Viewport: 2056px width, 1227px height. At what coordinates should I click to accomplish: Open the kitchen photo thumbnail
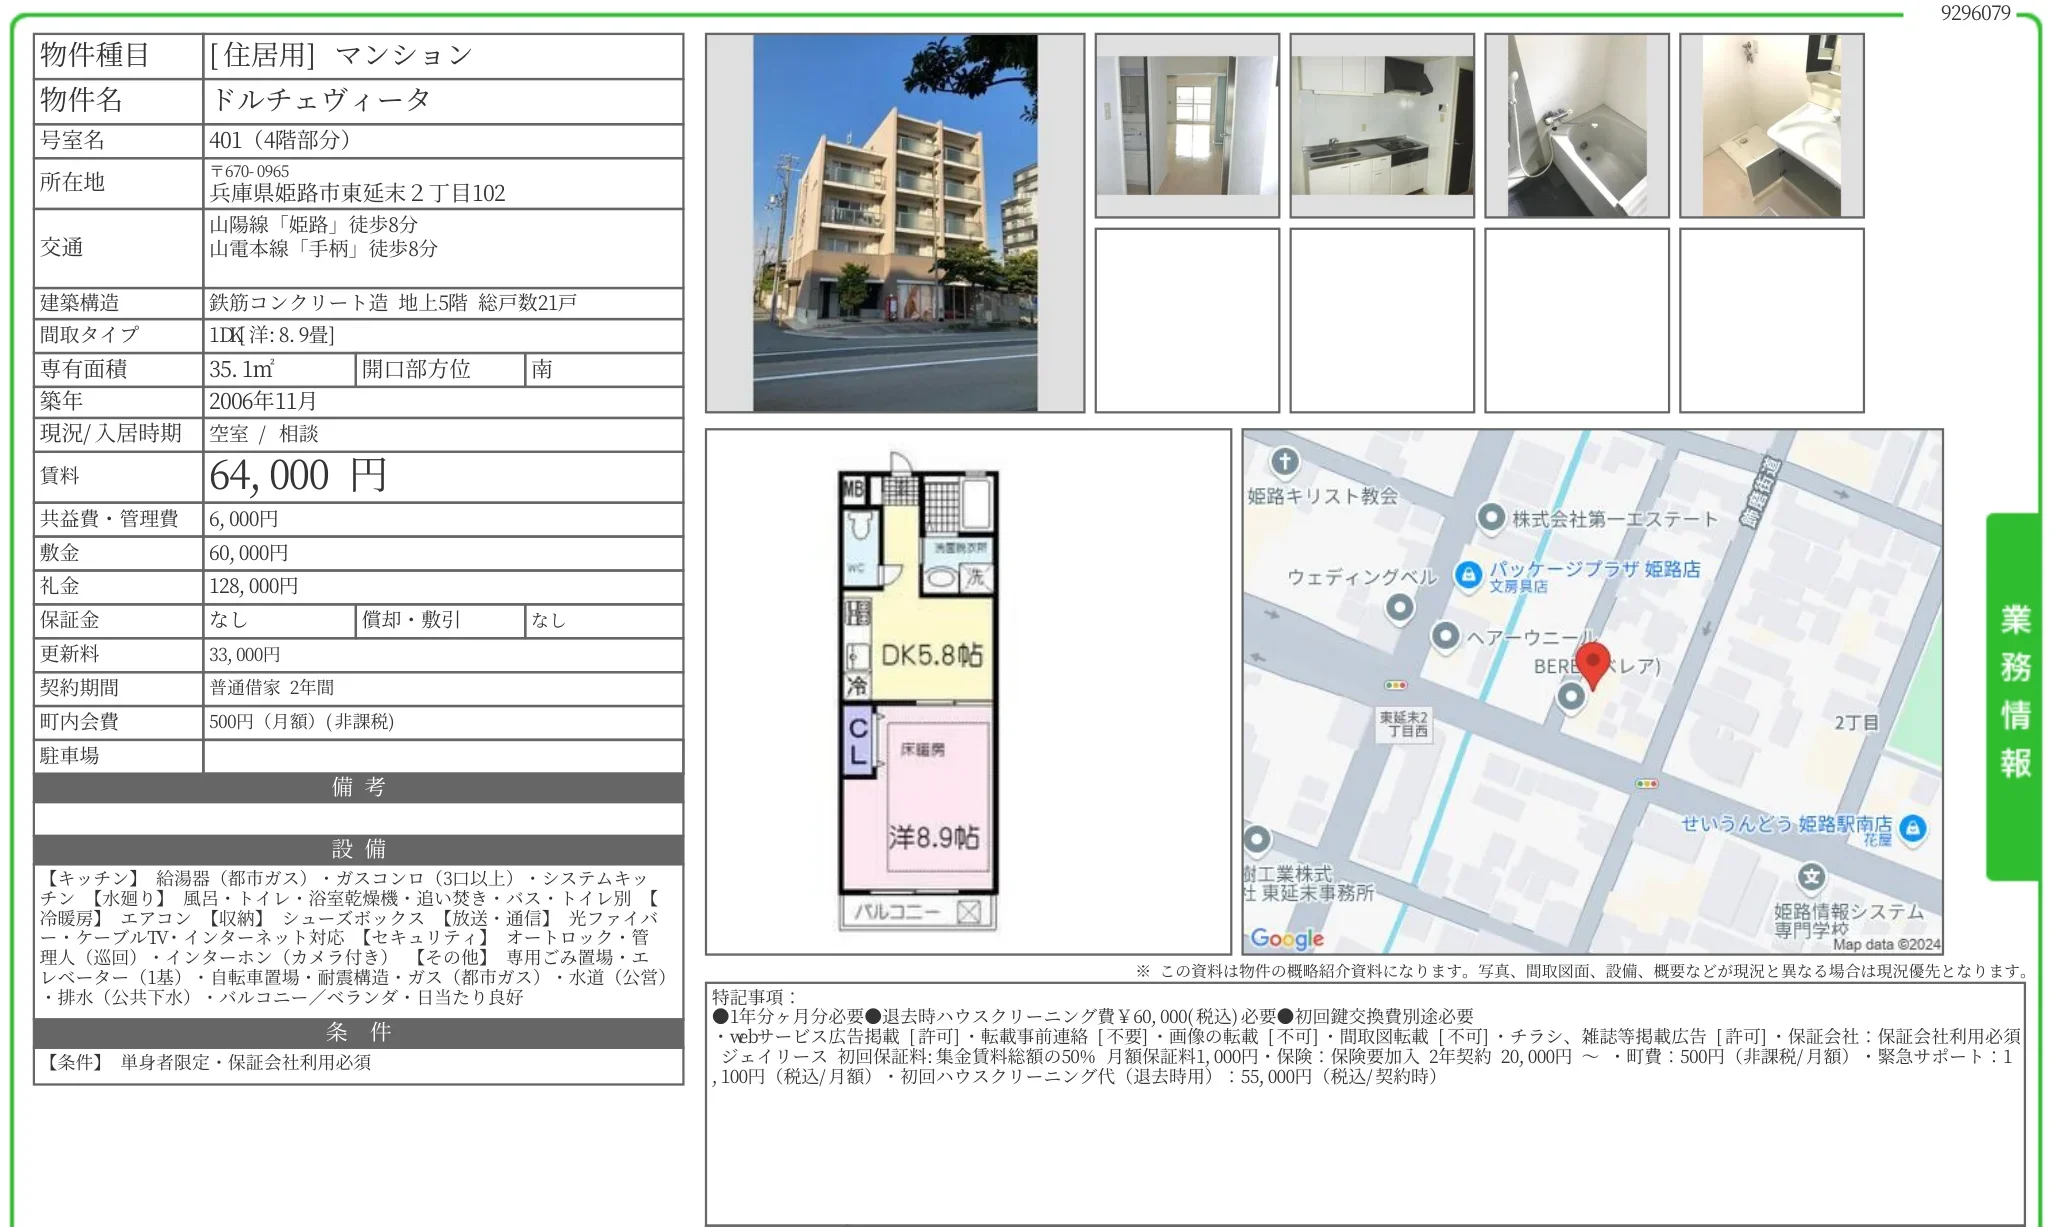[1381, 125]
